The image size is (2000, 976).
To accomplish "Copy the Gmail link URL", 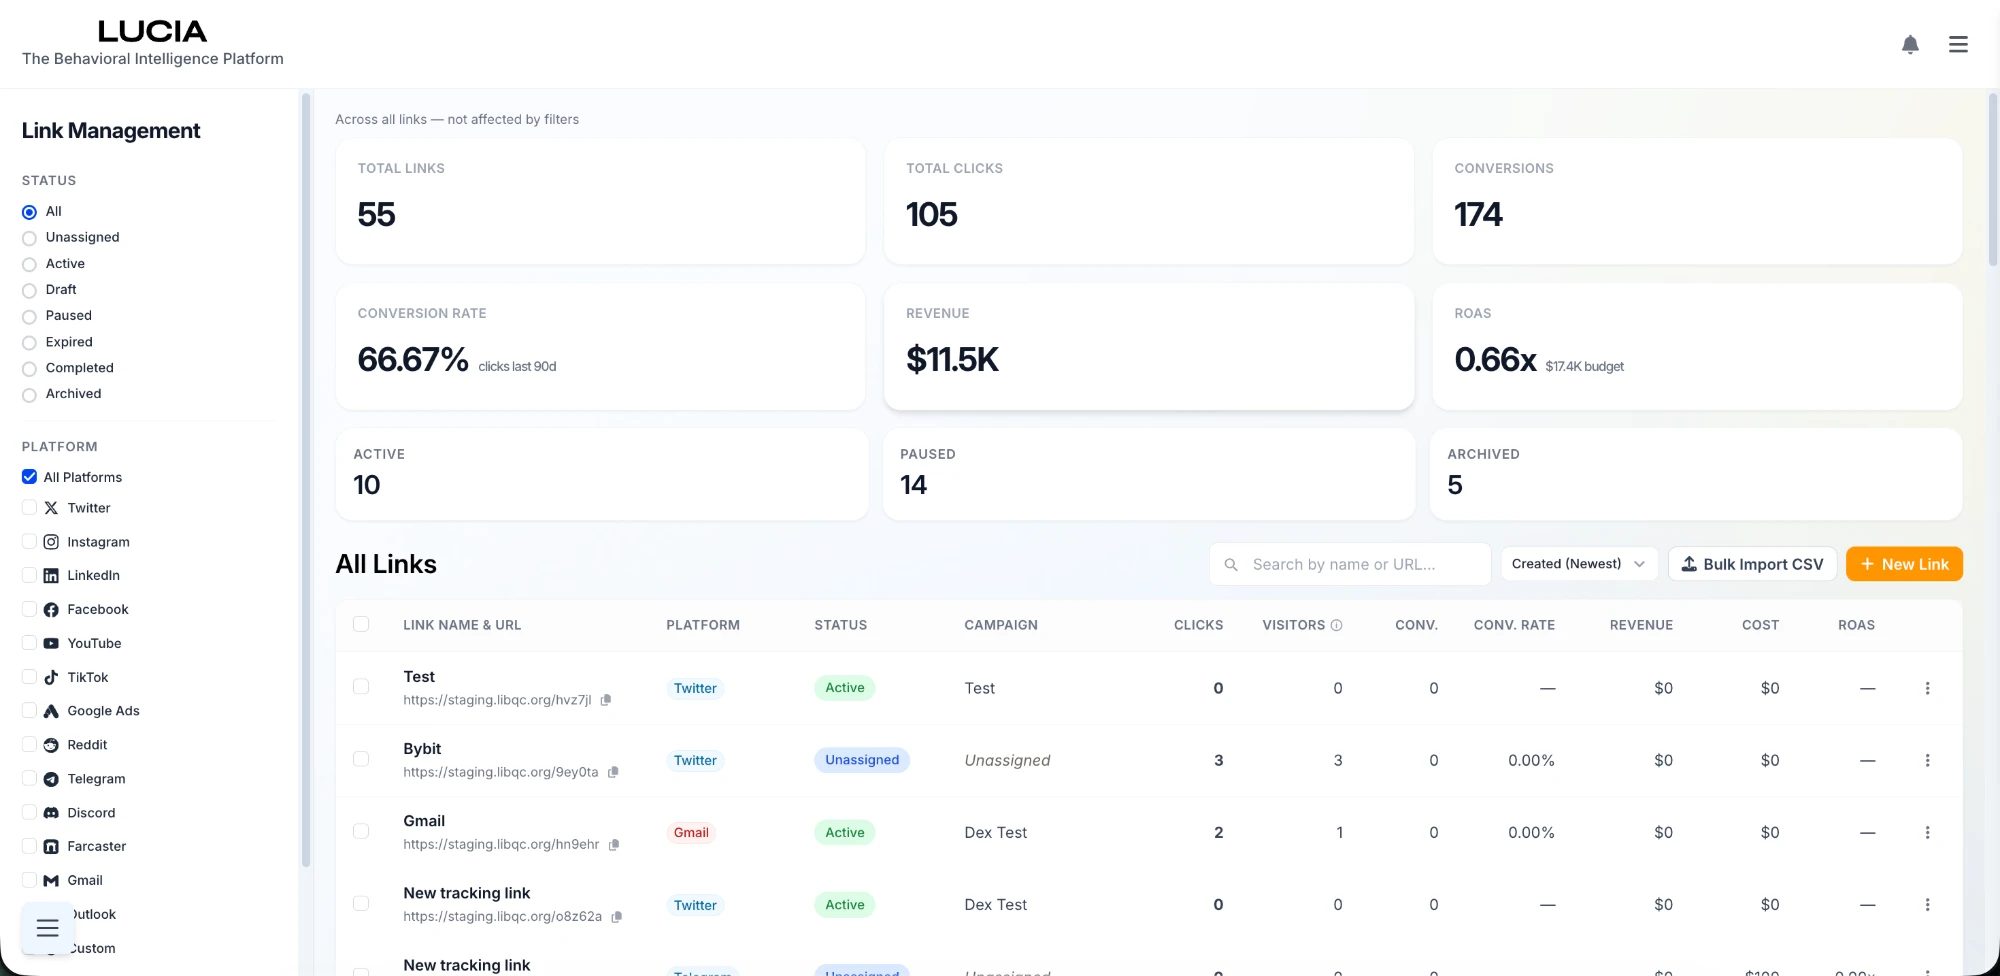I will [614, 844].
